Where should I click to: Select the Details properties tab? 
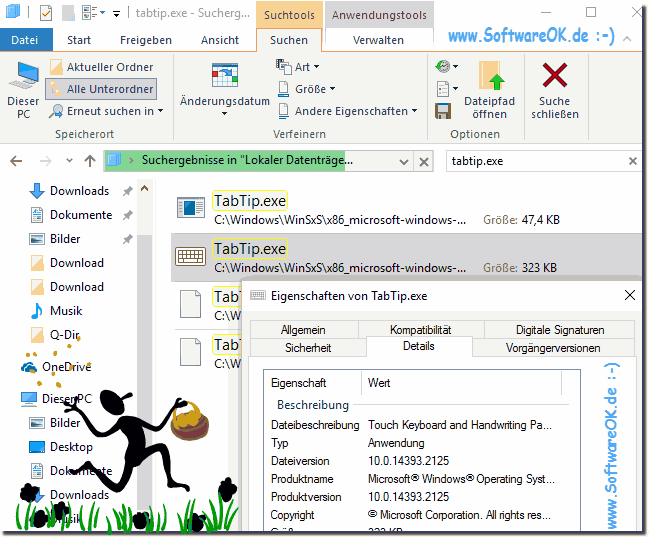pyautogui.click(x=419, y=346)
